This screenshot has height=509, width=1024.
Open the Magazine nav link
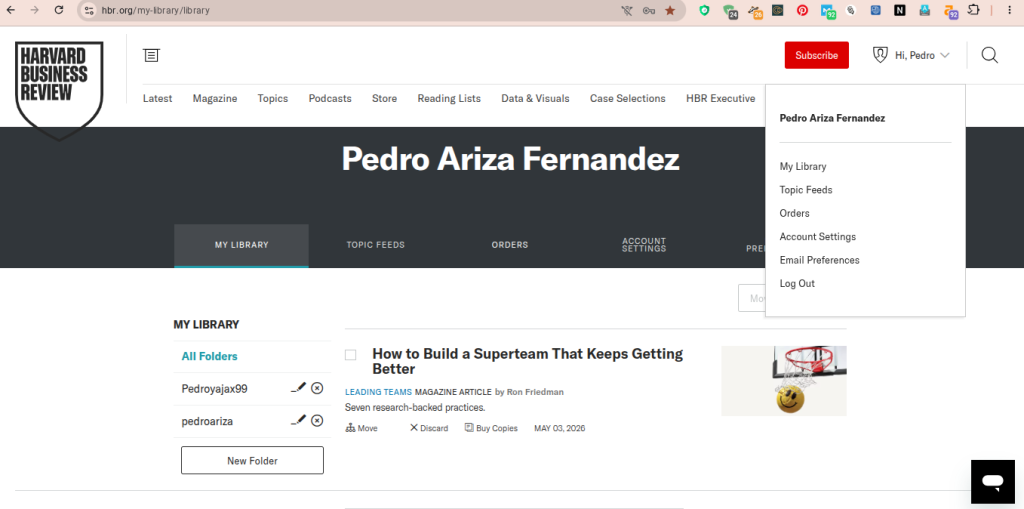(x=215, y=99)
